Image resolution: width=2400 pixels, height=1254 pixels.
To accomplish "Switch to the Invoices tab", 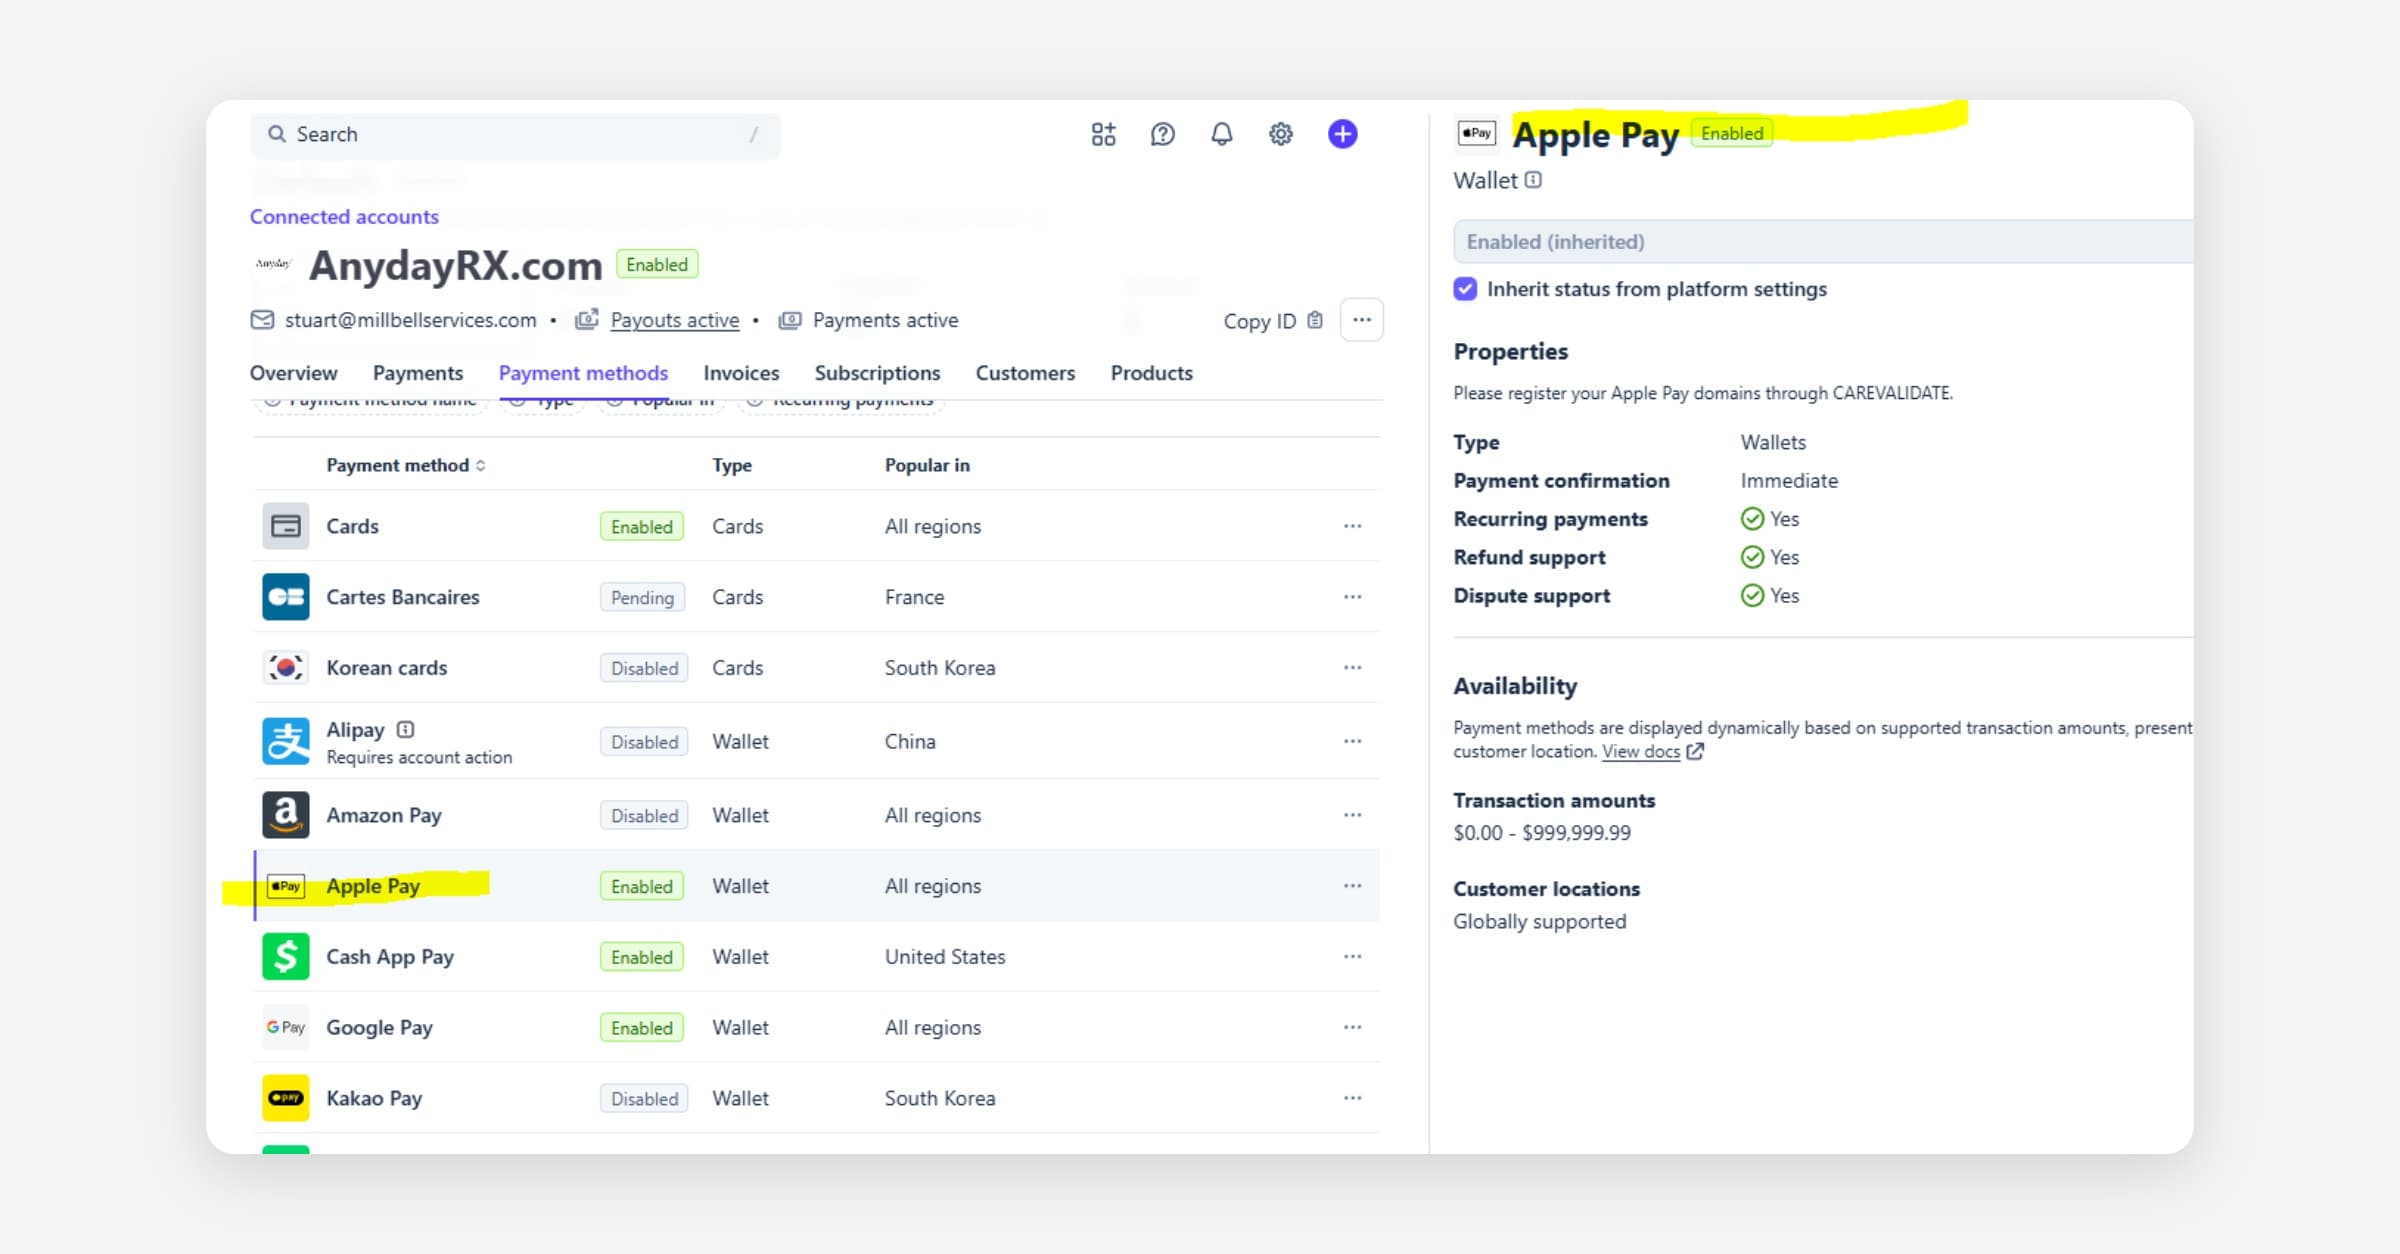I will click(741, 373).
